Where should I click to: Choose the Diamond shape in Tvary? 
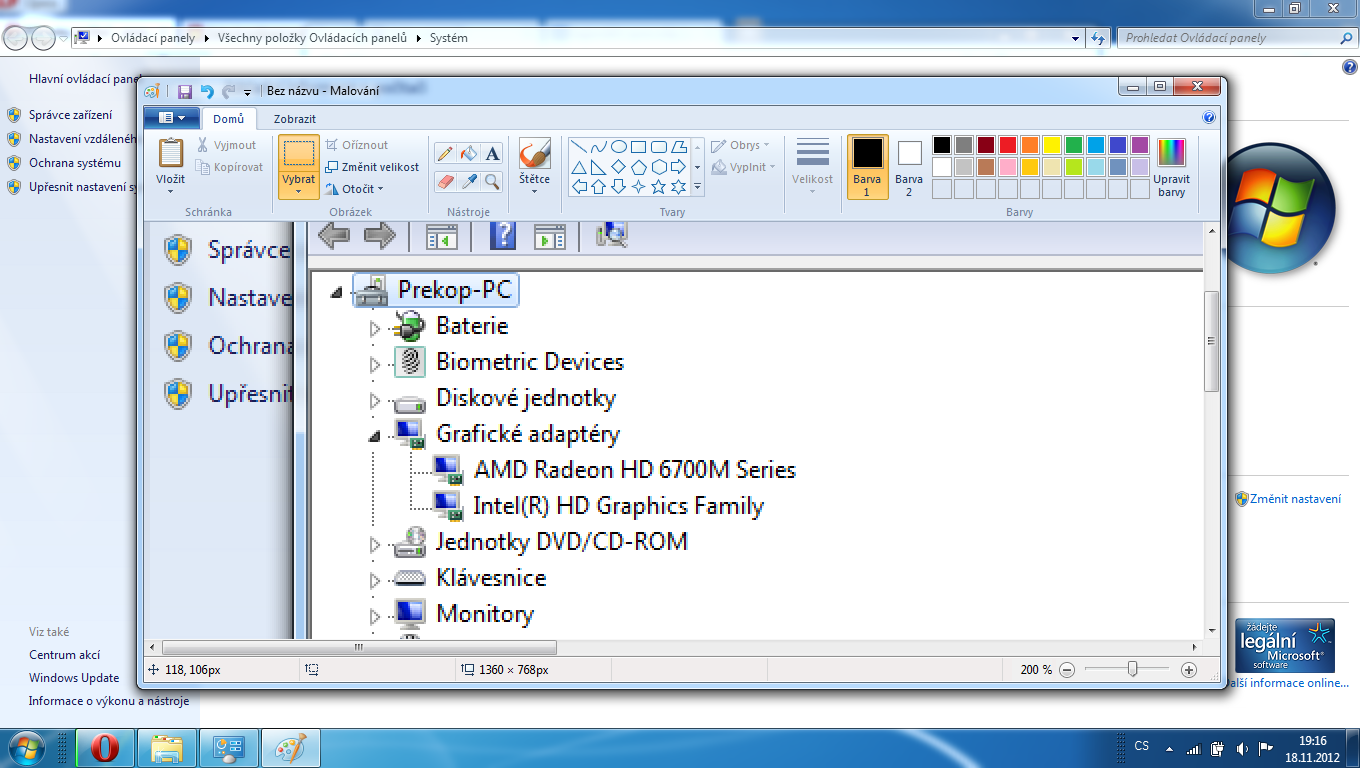click(x=619, y=166)
